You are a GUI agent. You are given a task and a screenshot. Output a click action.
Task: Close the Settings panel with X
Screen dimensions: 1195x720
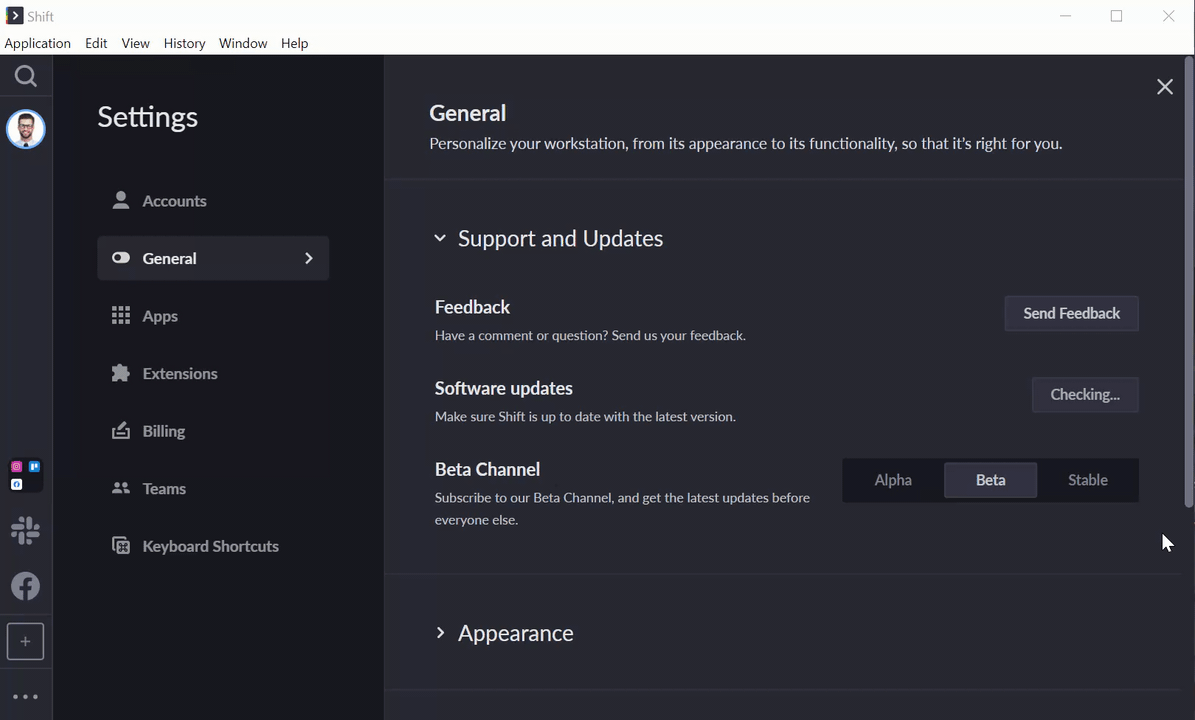pos(1165,87)
